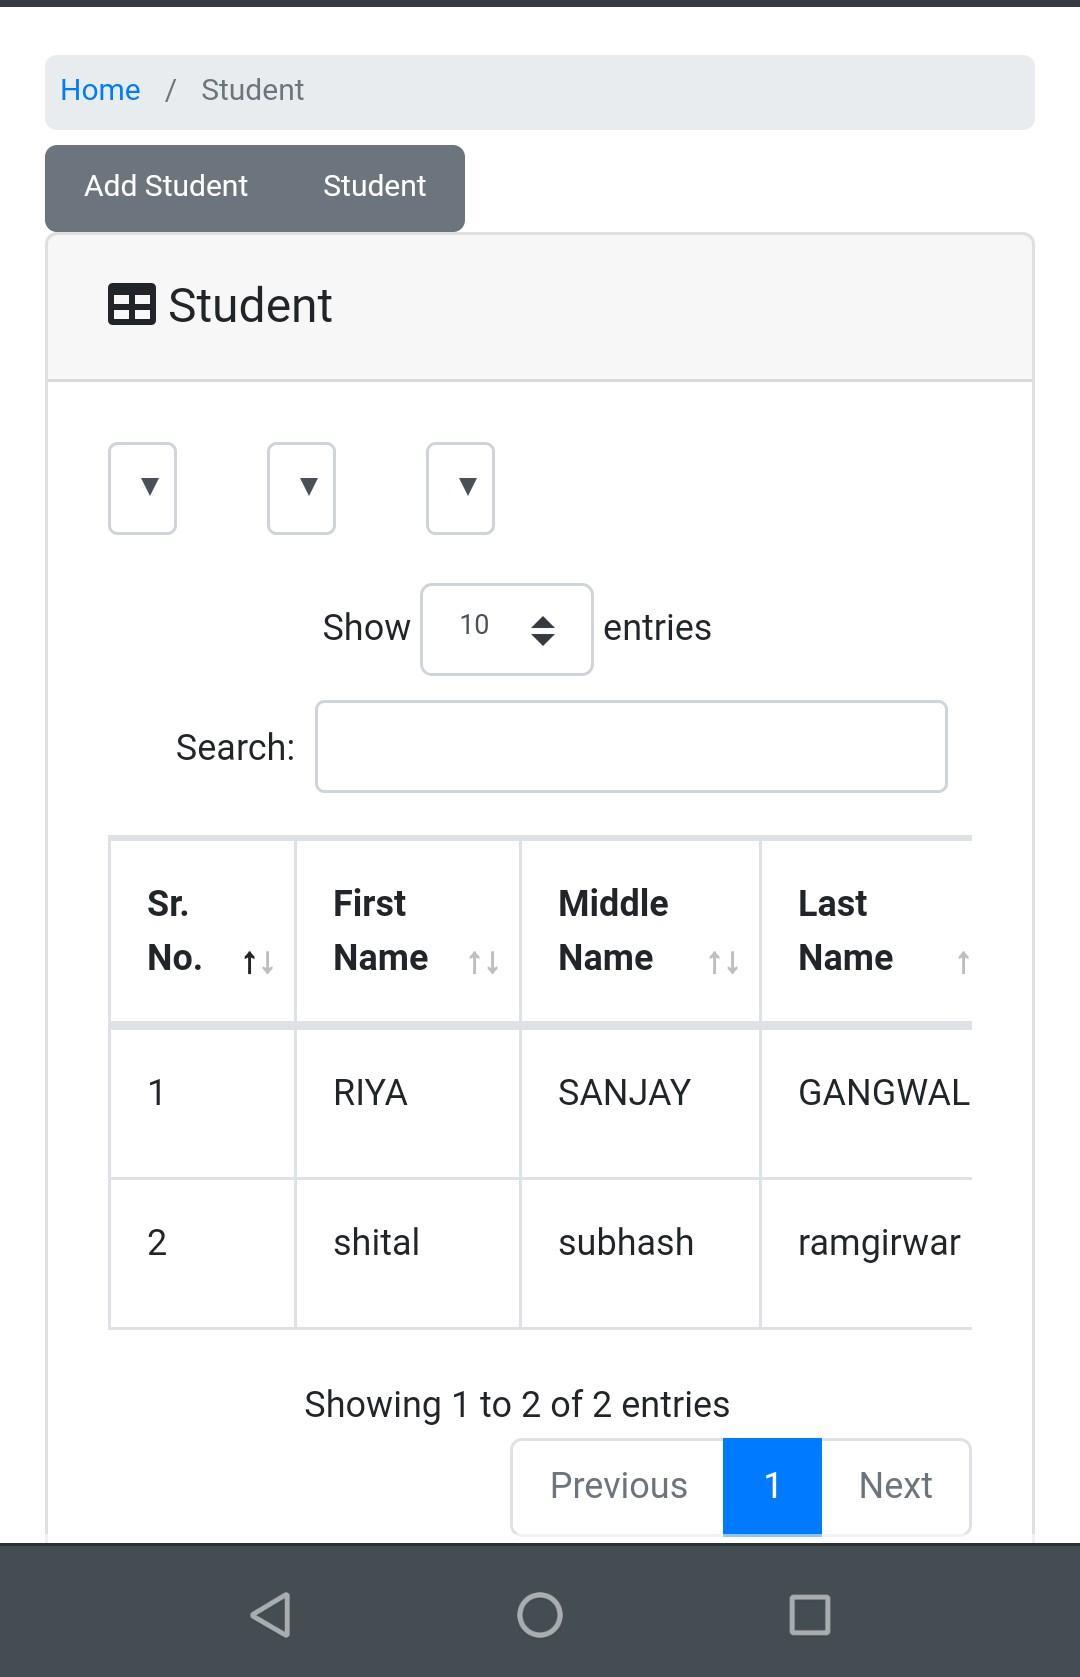
Task: Select page 1 in pagination
Action: [772, 1486]
